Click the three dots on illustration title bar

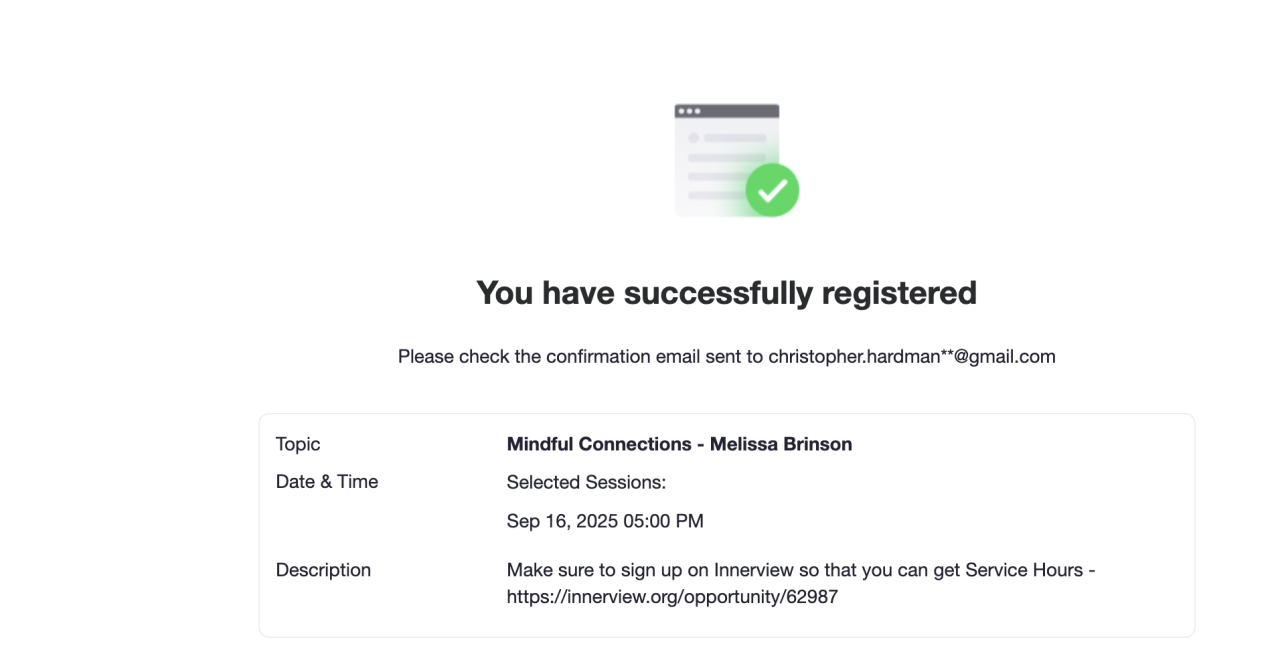coord(689,111)
